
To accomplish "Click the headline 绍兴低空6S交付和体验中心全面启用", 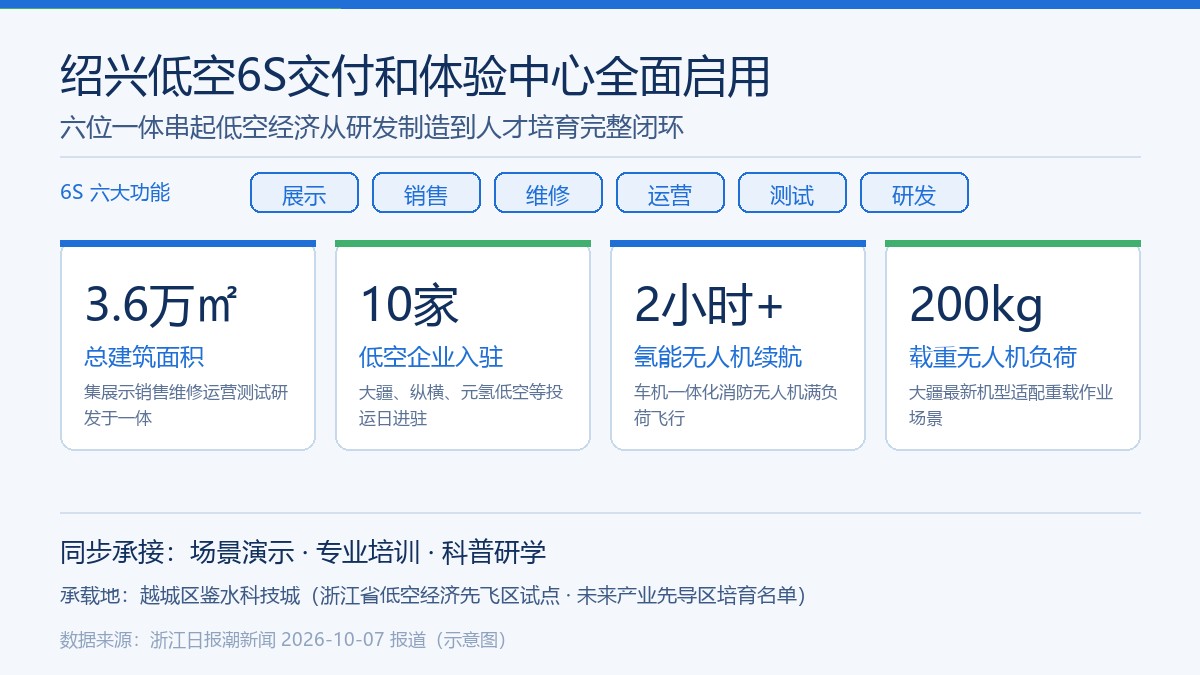I will 415,76.
